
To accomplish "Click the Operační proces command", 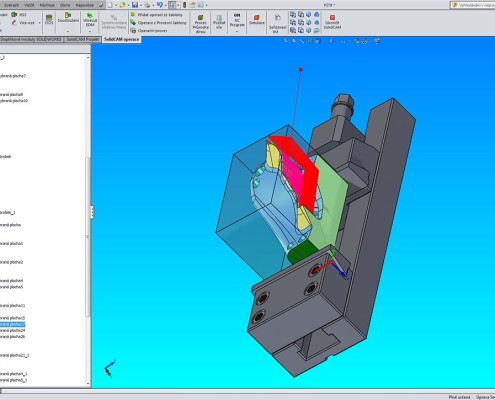I will (x=149, y=31).
